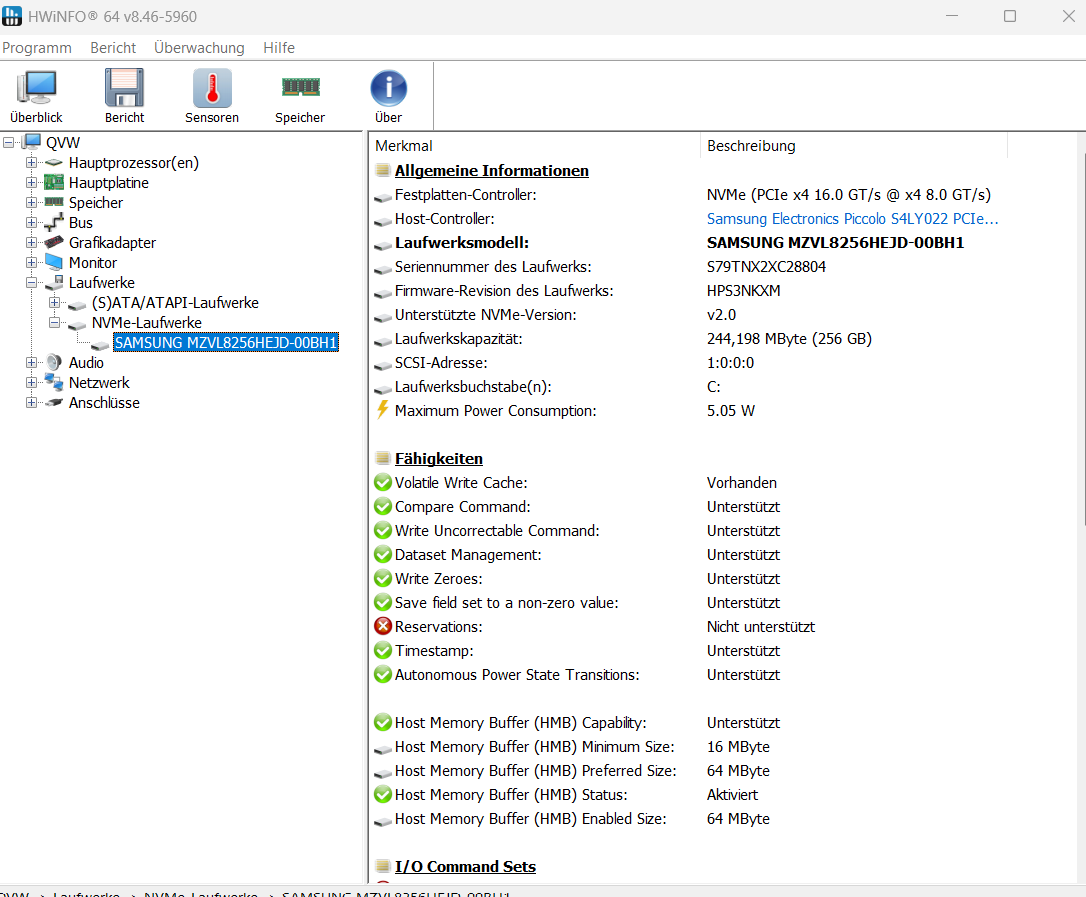The height and width of the screenshot is (897, 1086).
Task: Expand the Anschlüsse tree node
Action: point(31,402)
